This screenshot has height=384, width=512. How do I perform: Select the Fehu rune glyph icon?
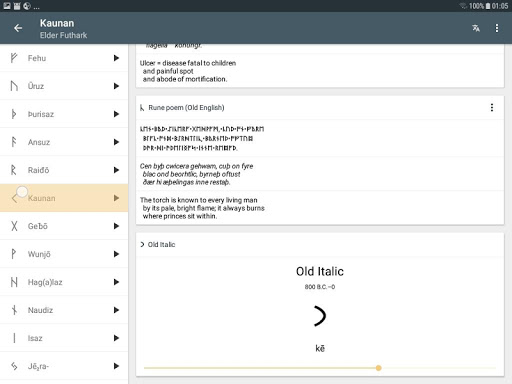14,58
